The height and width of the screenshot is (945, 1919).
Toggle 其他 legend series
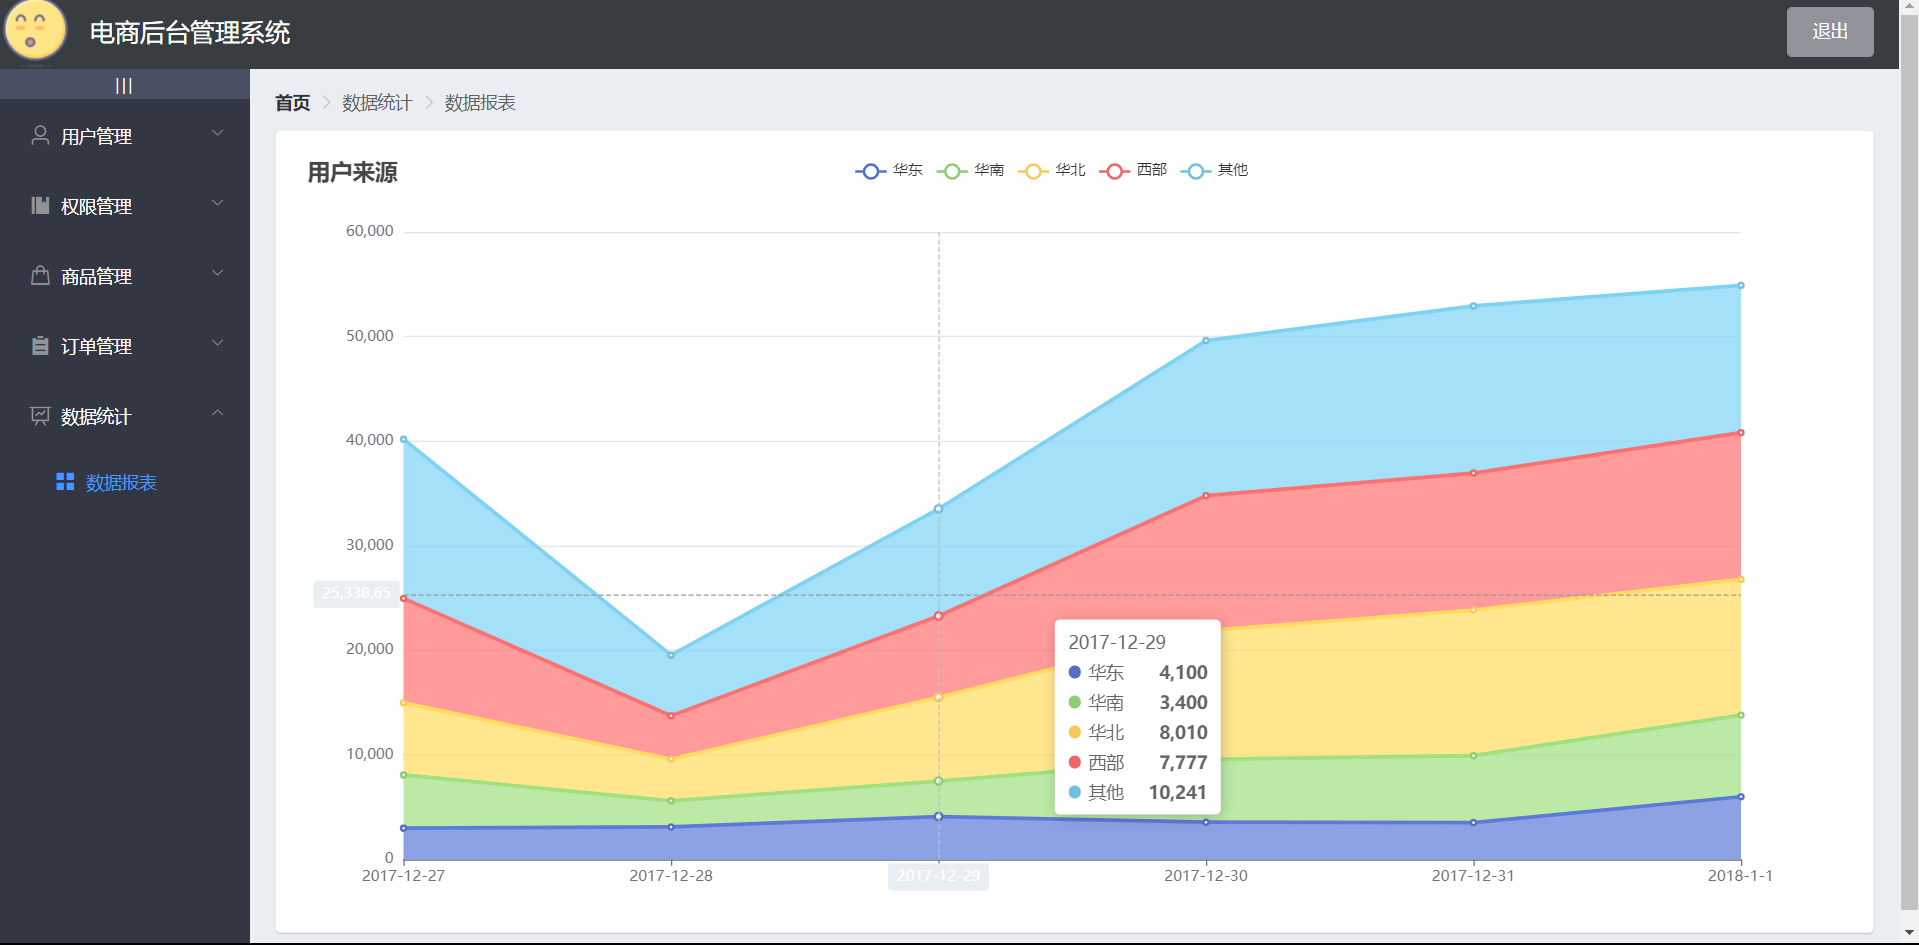[x=1214, y=170]
